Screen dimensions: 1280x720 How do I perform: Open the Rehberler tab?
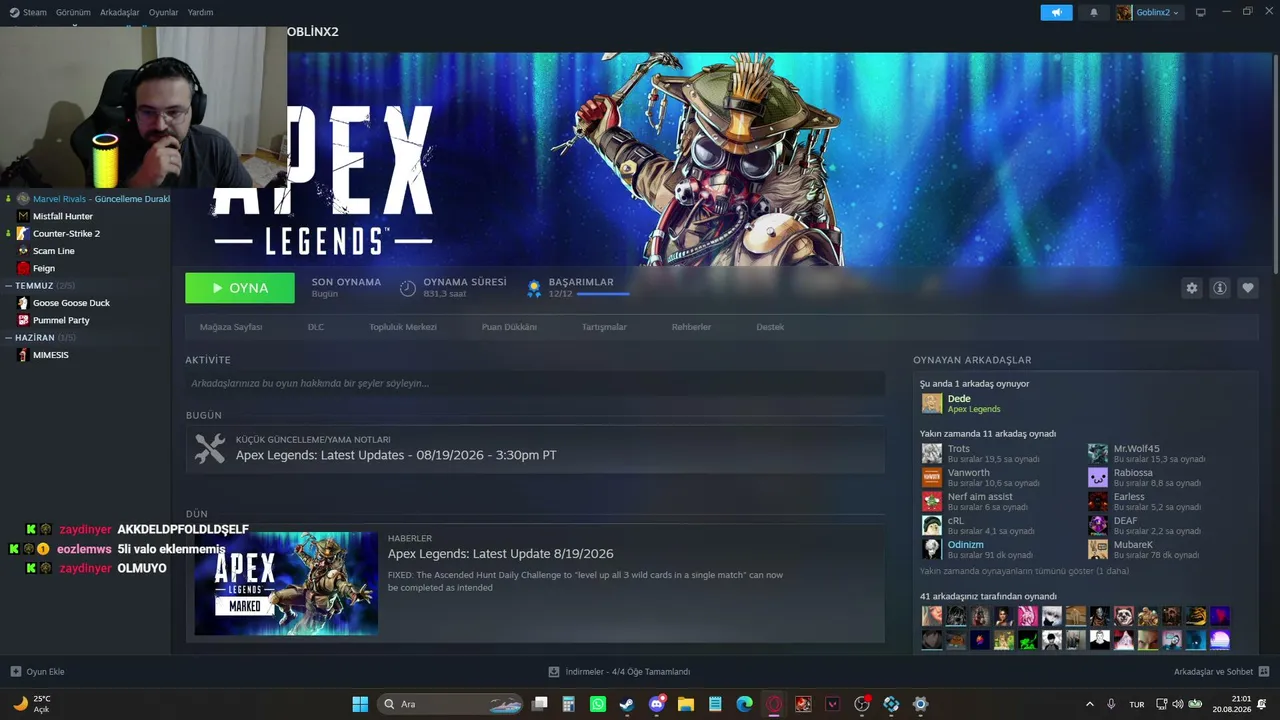[691, 327]
